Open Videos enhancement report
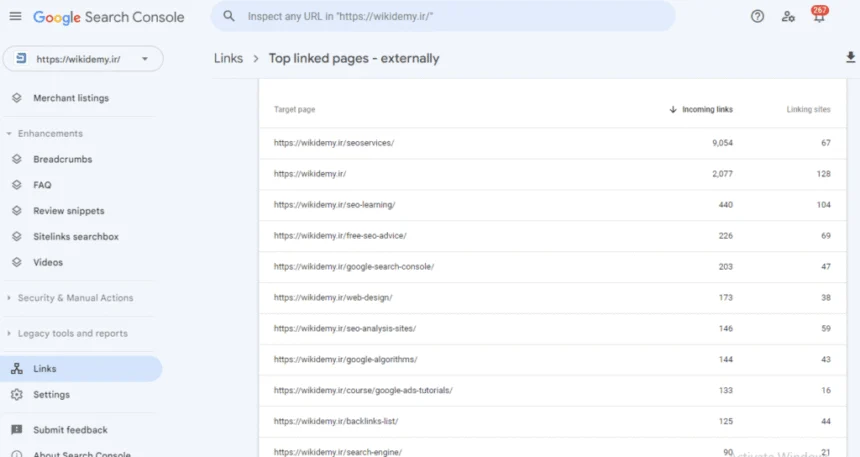 48,263
